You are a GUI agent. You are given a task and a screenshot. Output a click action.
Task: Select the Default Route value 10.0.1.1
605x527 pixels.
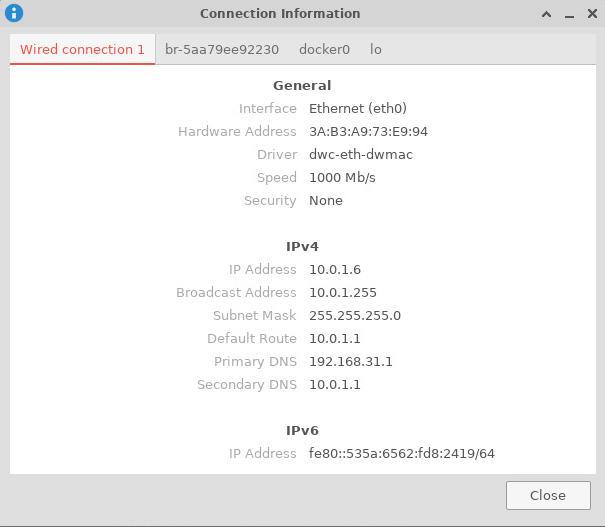click(x=335, y=339)
